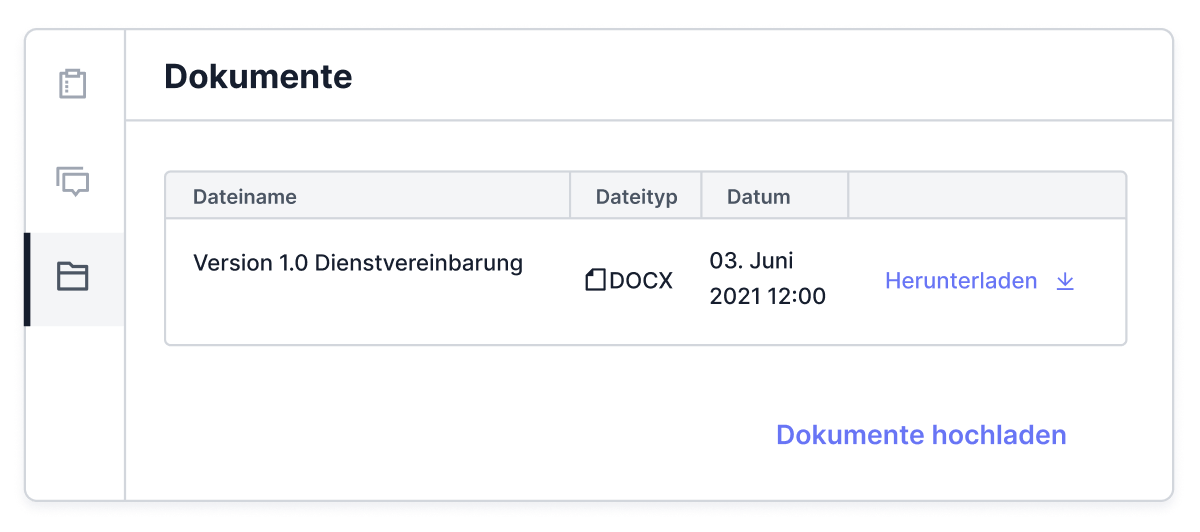Click the empty actions column header
Screen dimensions: 1200x532
click(987, 195)
